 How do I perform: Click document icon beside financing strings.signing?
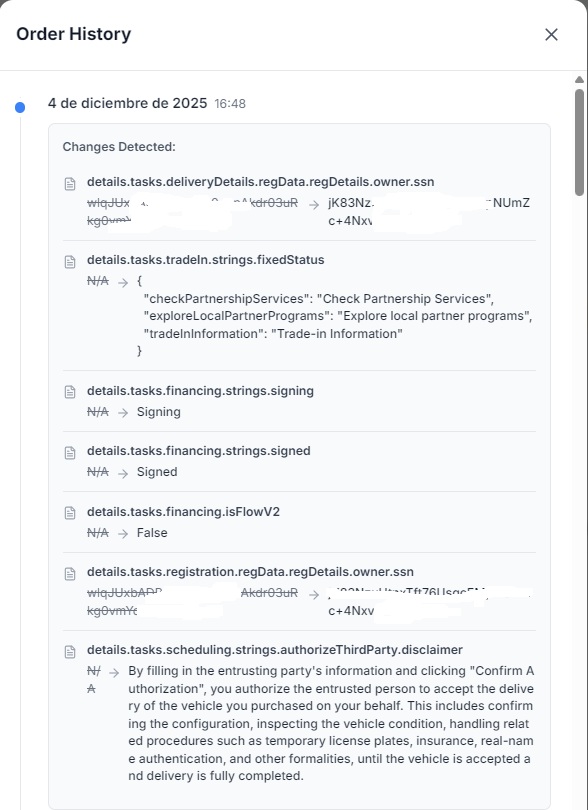tap(70, 393)
